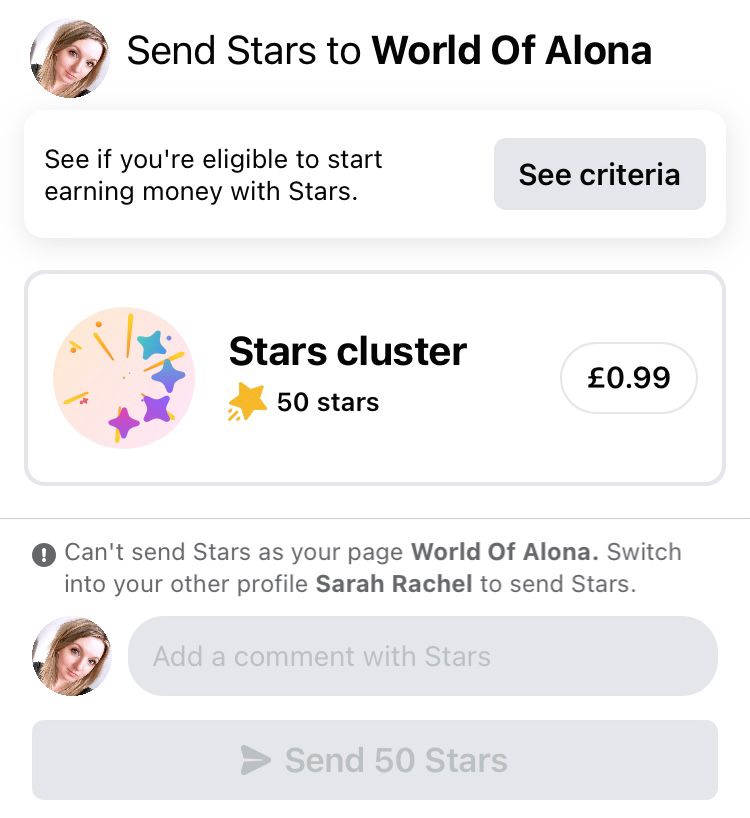Click the teal star in the cluster graphic

[x=152, y=344]
